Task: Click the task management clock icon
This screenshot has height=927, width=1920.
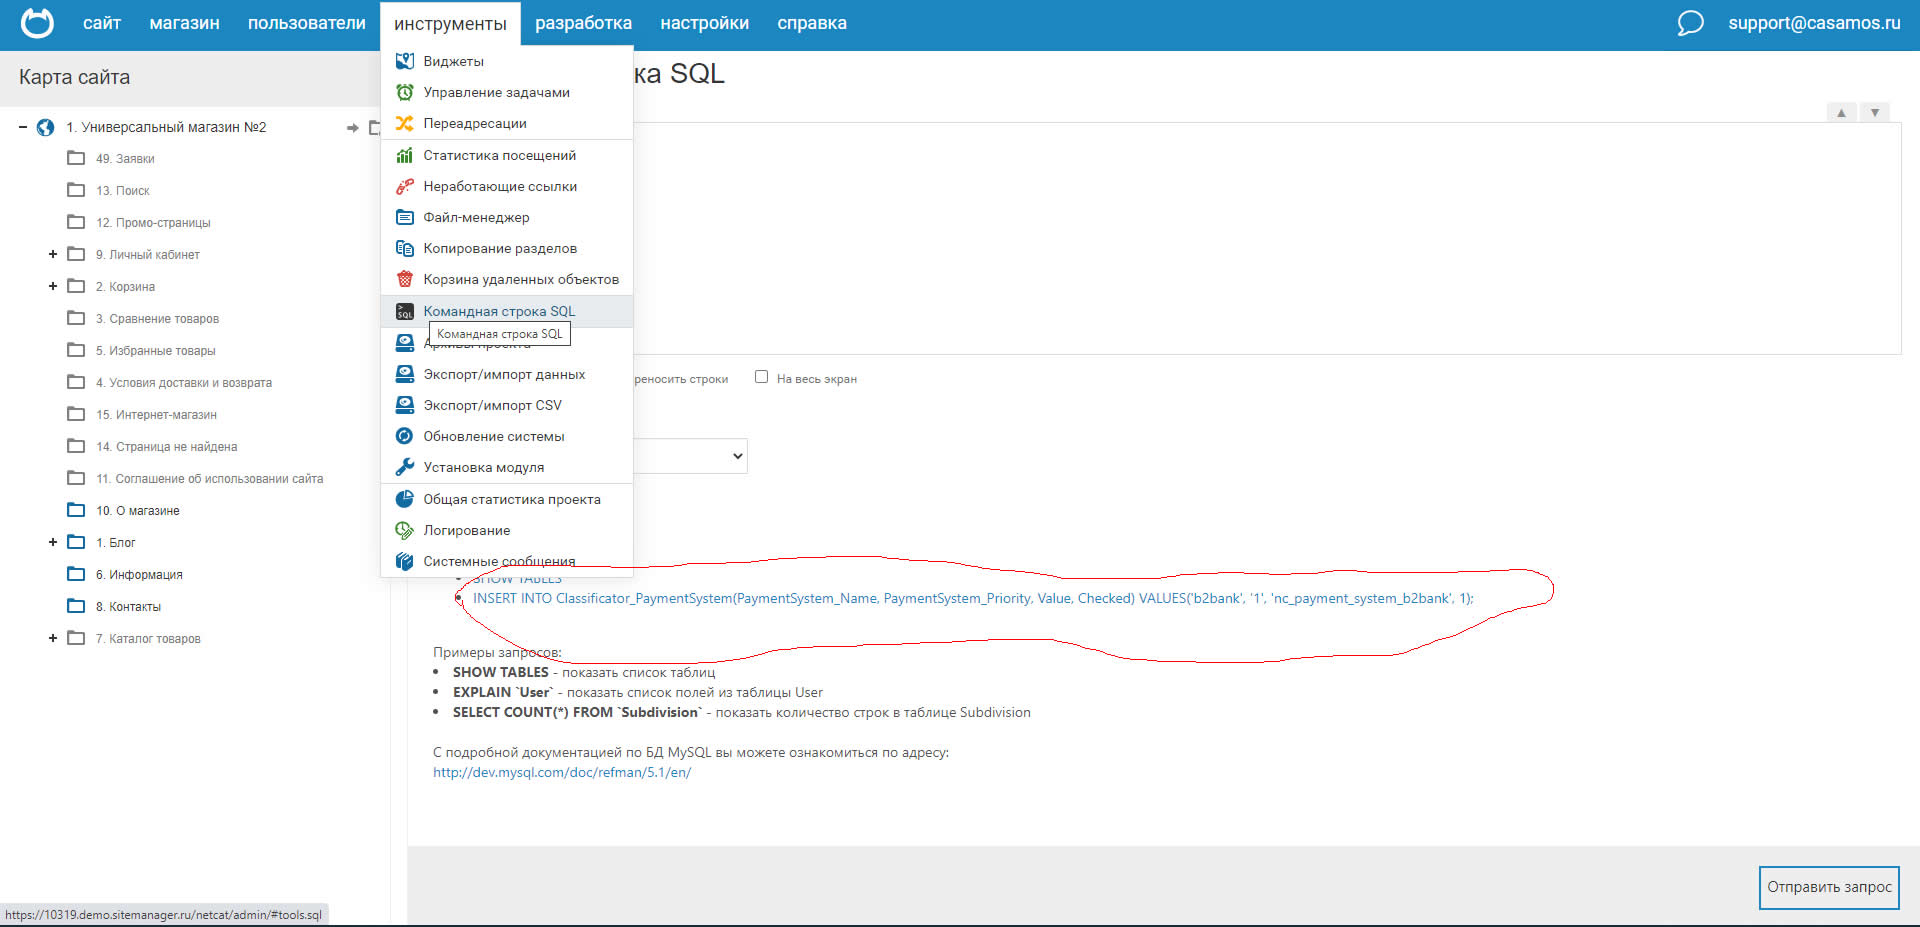Action: pyautogui.click(x=404, y=92)
